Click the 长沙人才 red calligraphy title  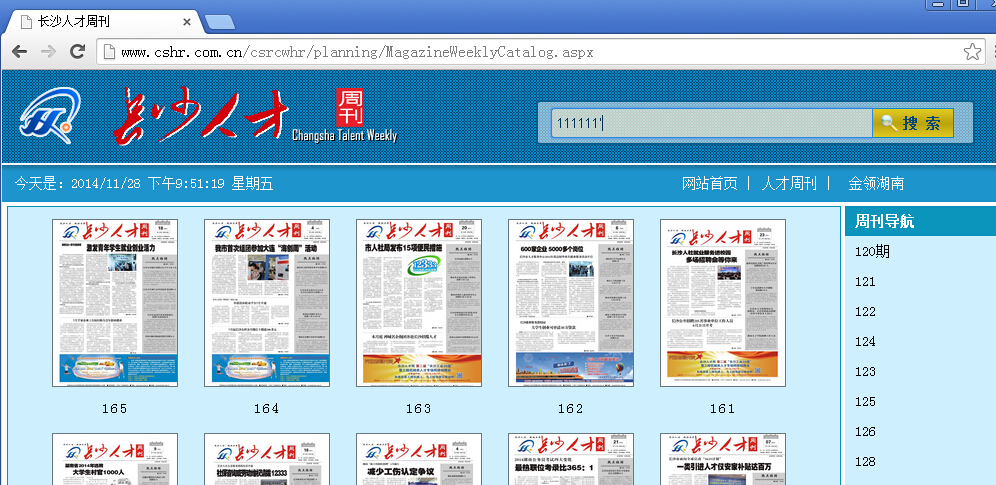(199, 114)
